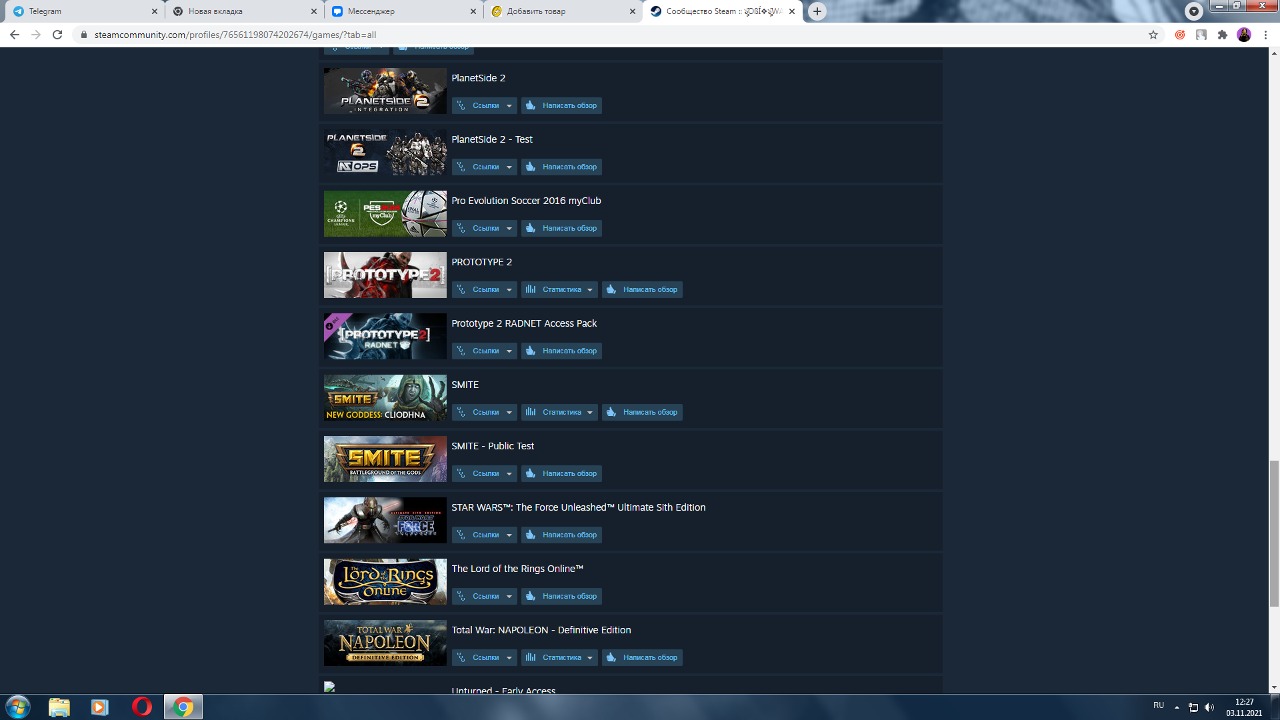Switch to the Добавить товар tab

563,11
